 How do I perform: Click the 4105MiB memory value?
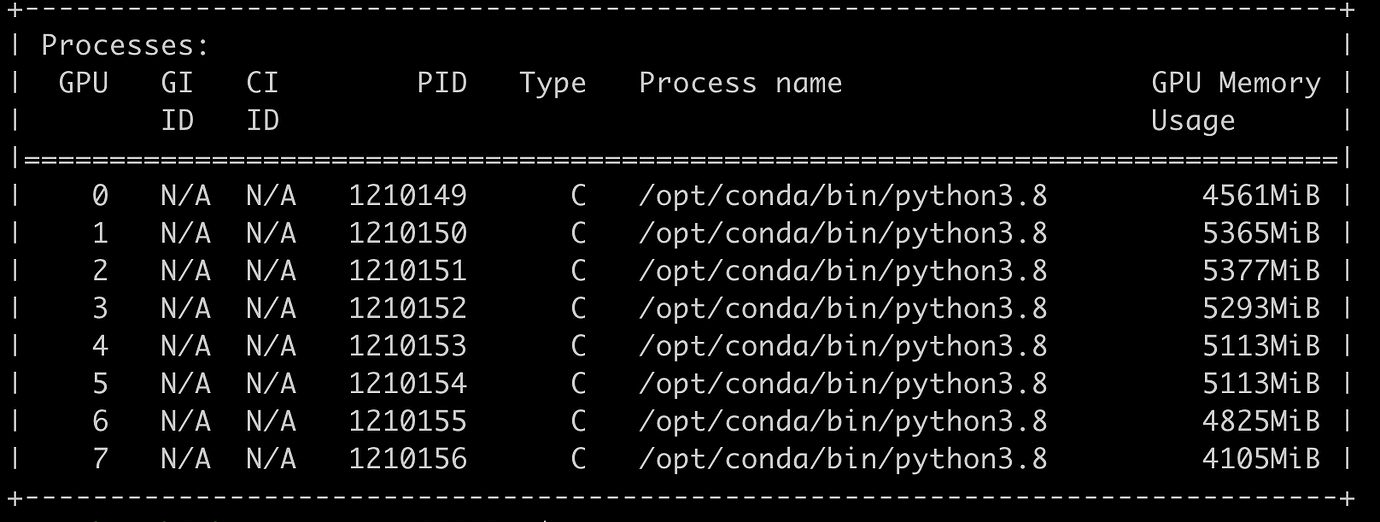click(1260, 459)
